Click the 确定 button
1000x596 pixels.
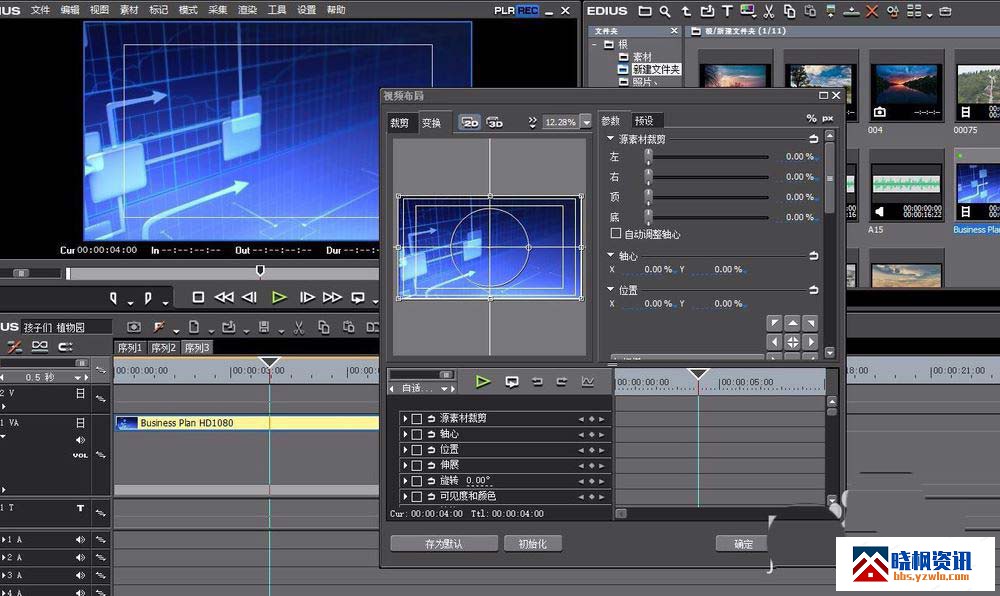click(x=743, y=544)
